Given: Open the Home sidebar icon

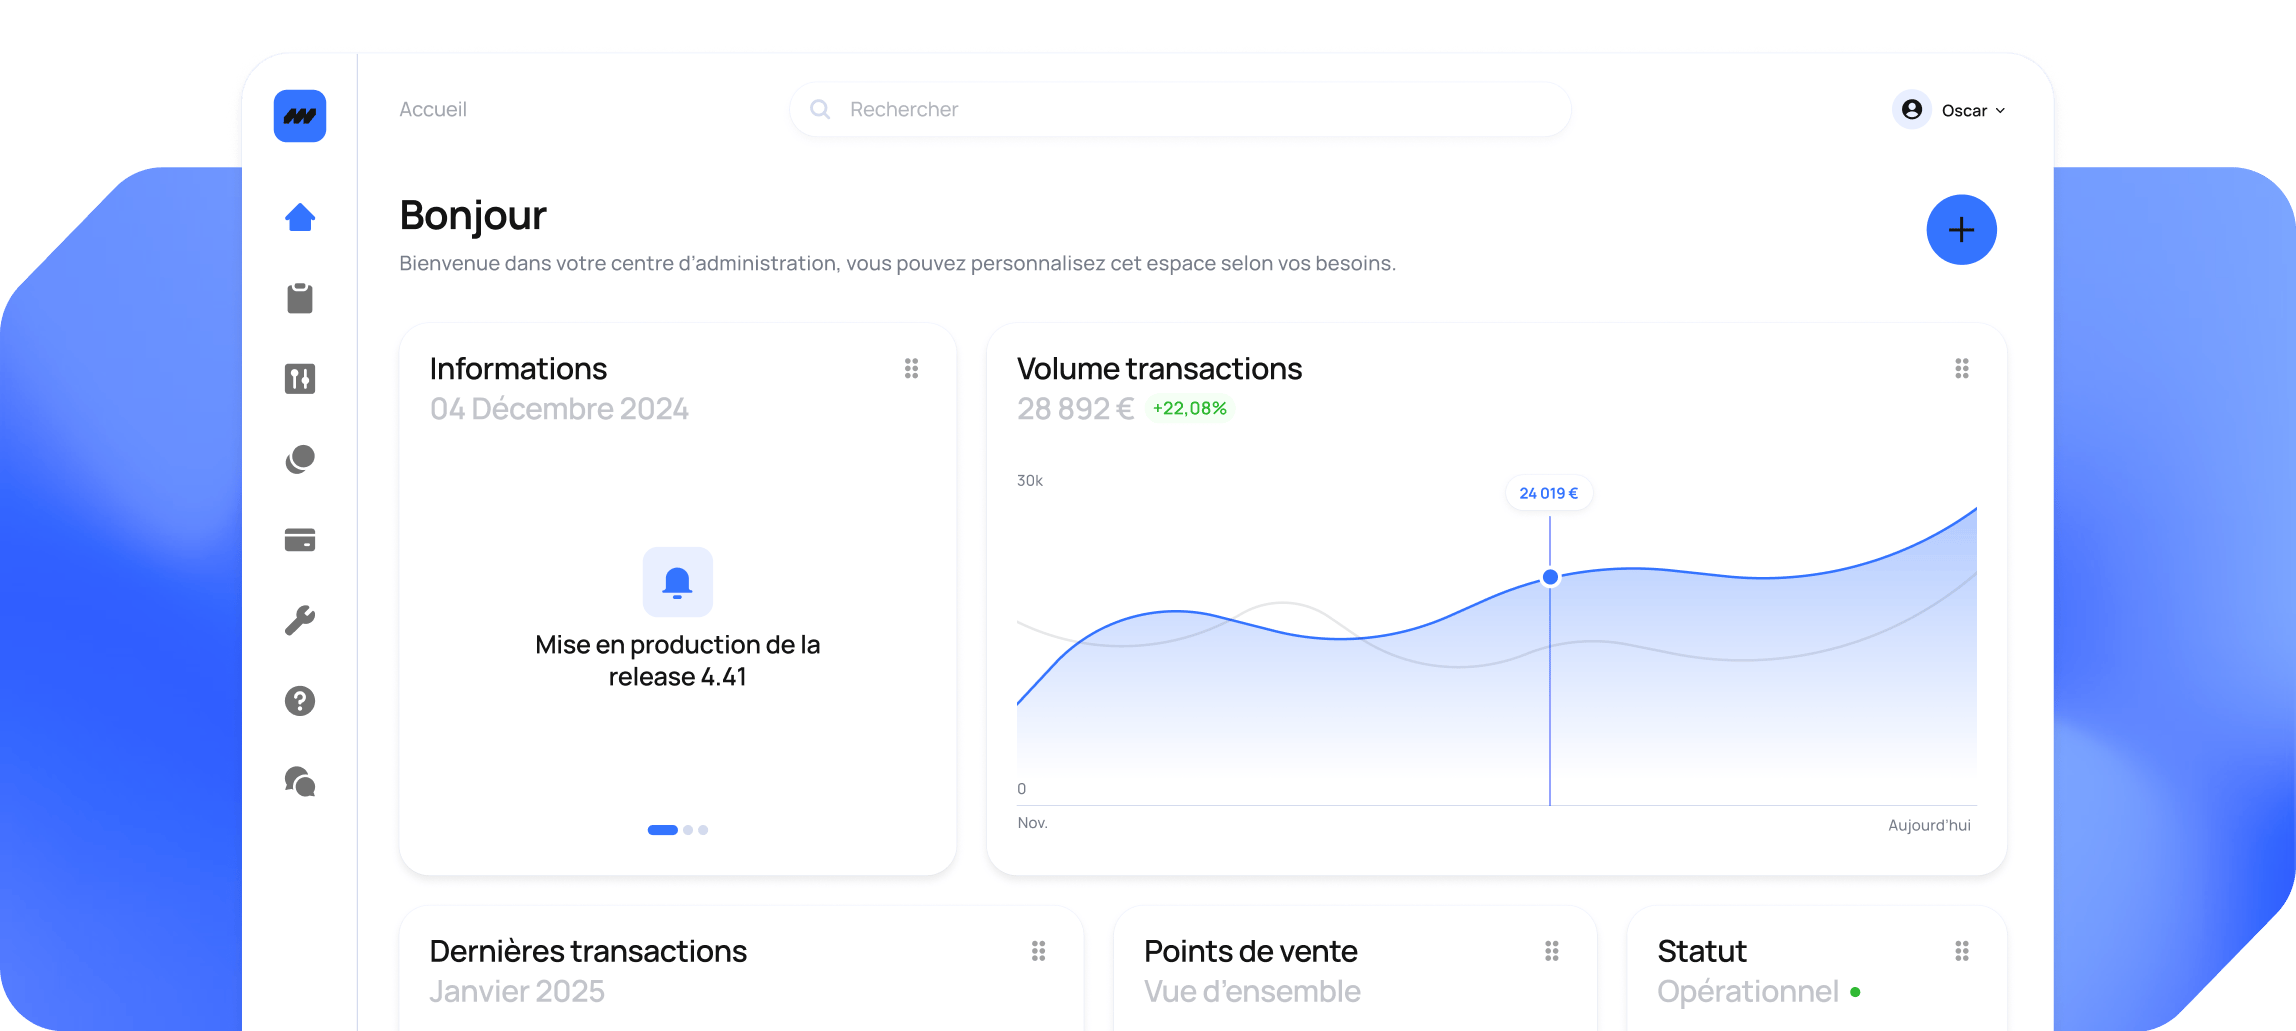Looking at the screenshot, I should (300, 217).
